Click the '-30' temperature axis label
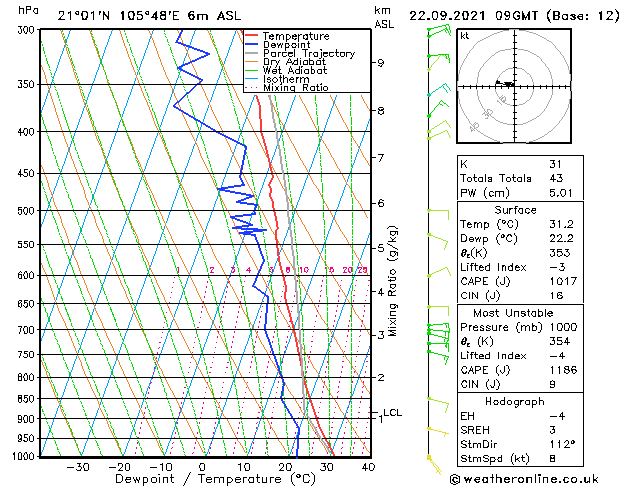The image size is (629, 486). [x=78, y=468]
